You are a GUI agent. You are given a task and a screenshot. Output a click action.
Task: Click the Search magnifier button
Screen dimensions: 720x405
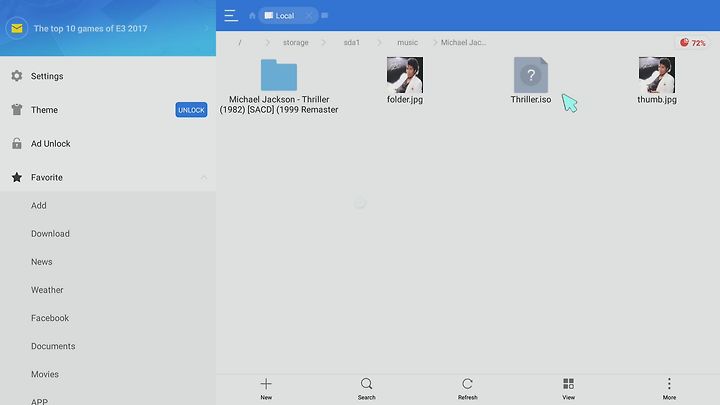click(366, 388)
